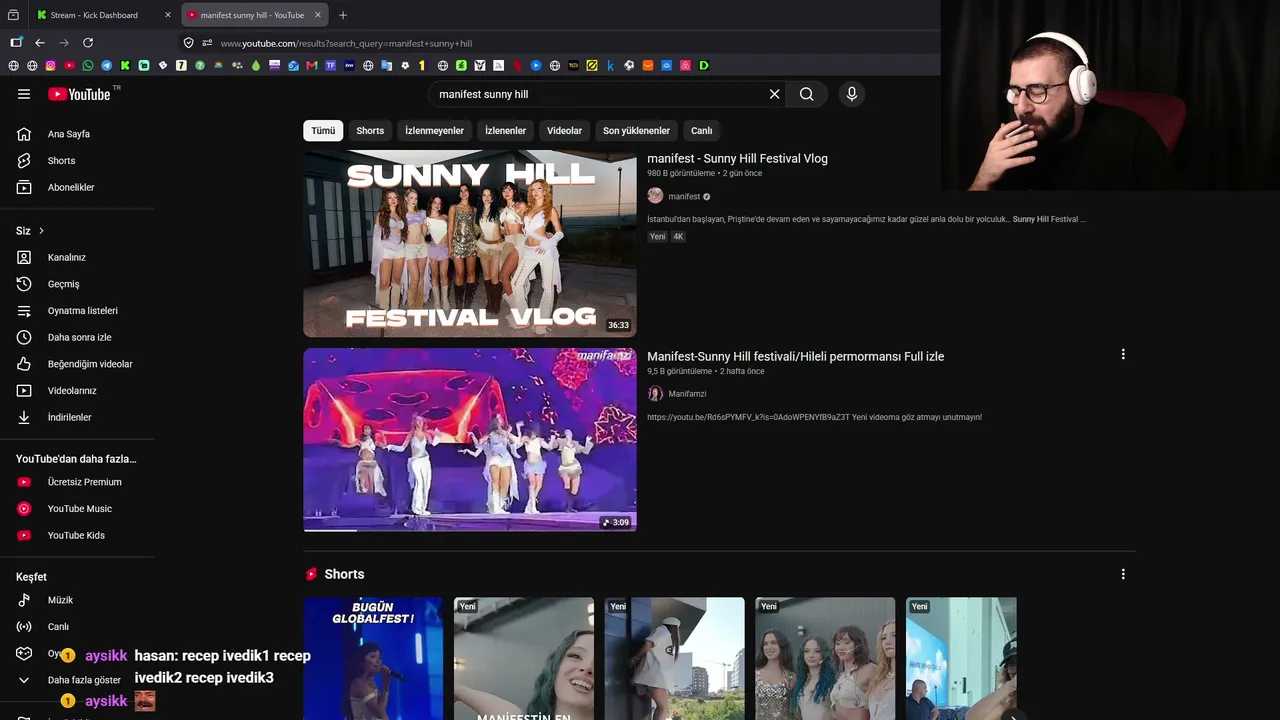Click the Shorts section heading
The height and width of the screenshot is (720, 1280).
[x=344, y=575]
